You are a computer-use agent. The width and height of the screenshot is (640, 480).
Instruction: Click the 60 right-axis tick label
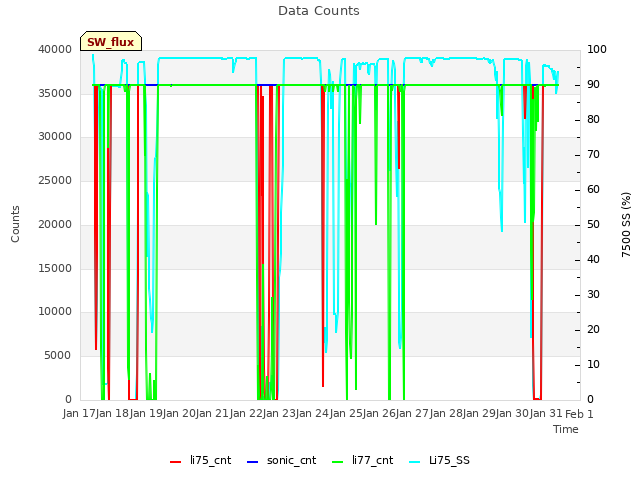pos(593,189)
